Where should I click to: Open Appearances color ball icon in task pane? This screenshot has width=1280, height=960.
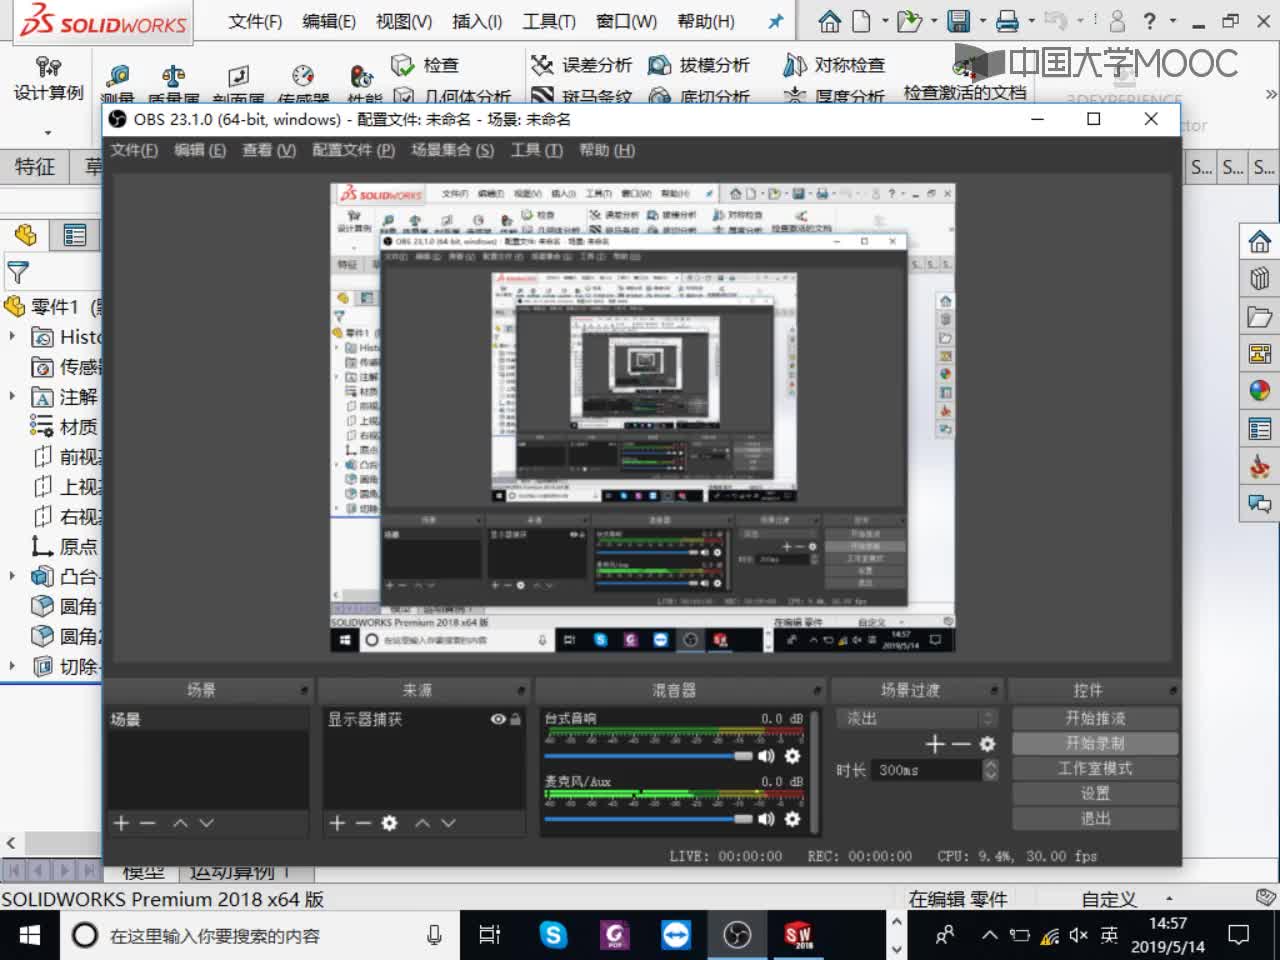coord(1260,391)
